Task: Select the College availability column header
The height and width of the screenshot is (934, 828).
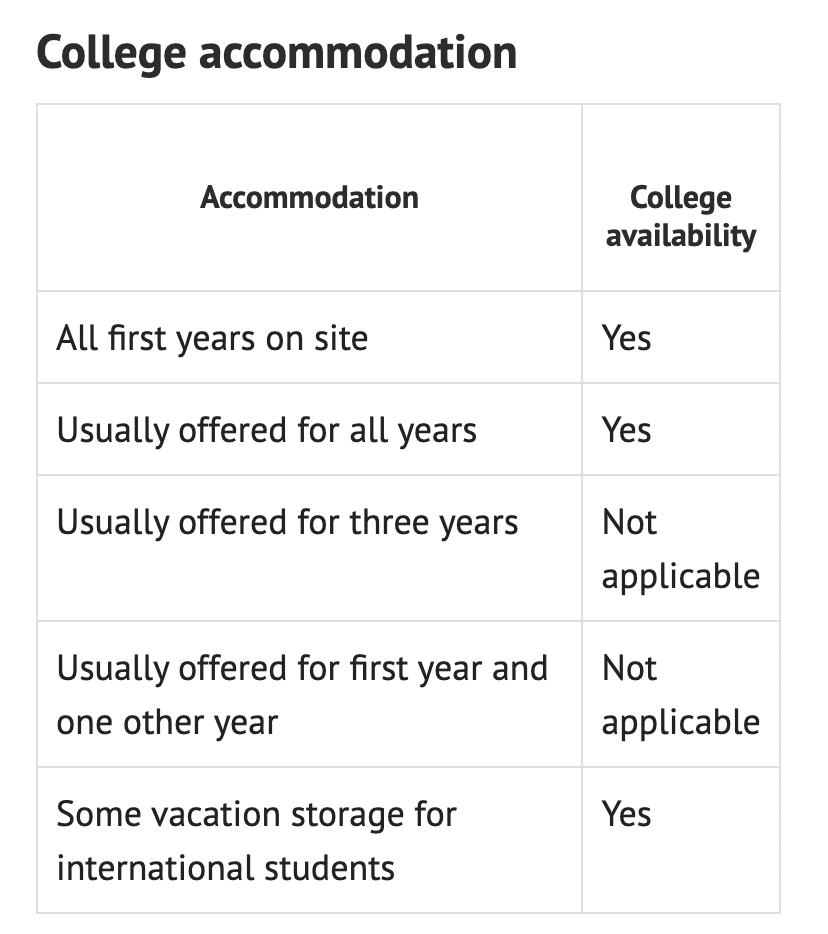Action: coord(681,216)
